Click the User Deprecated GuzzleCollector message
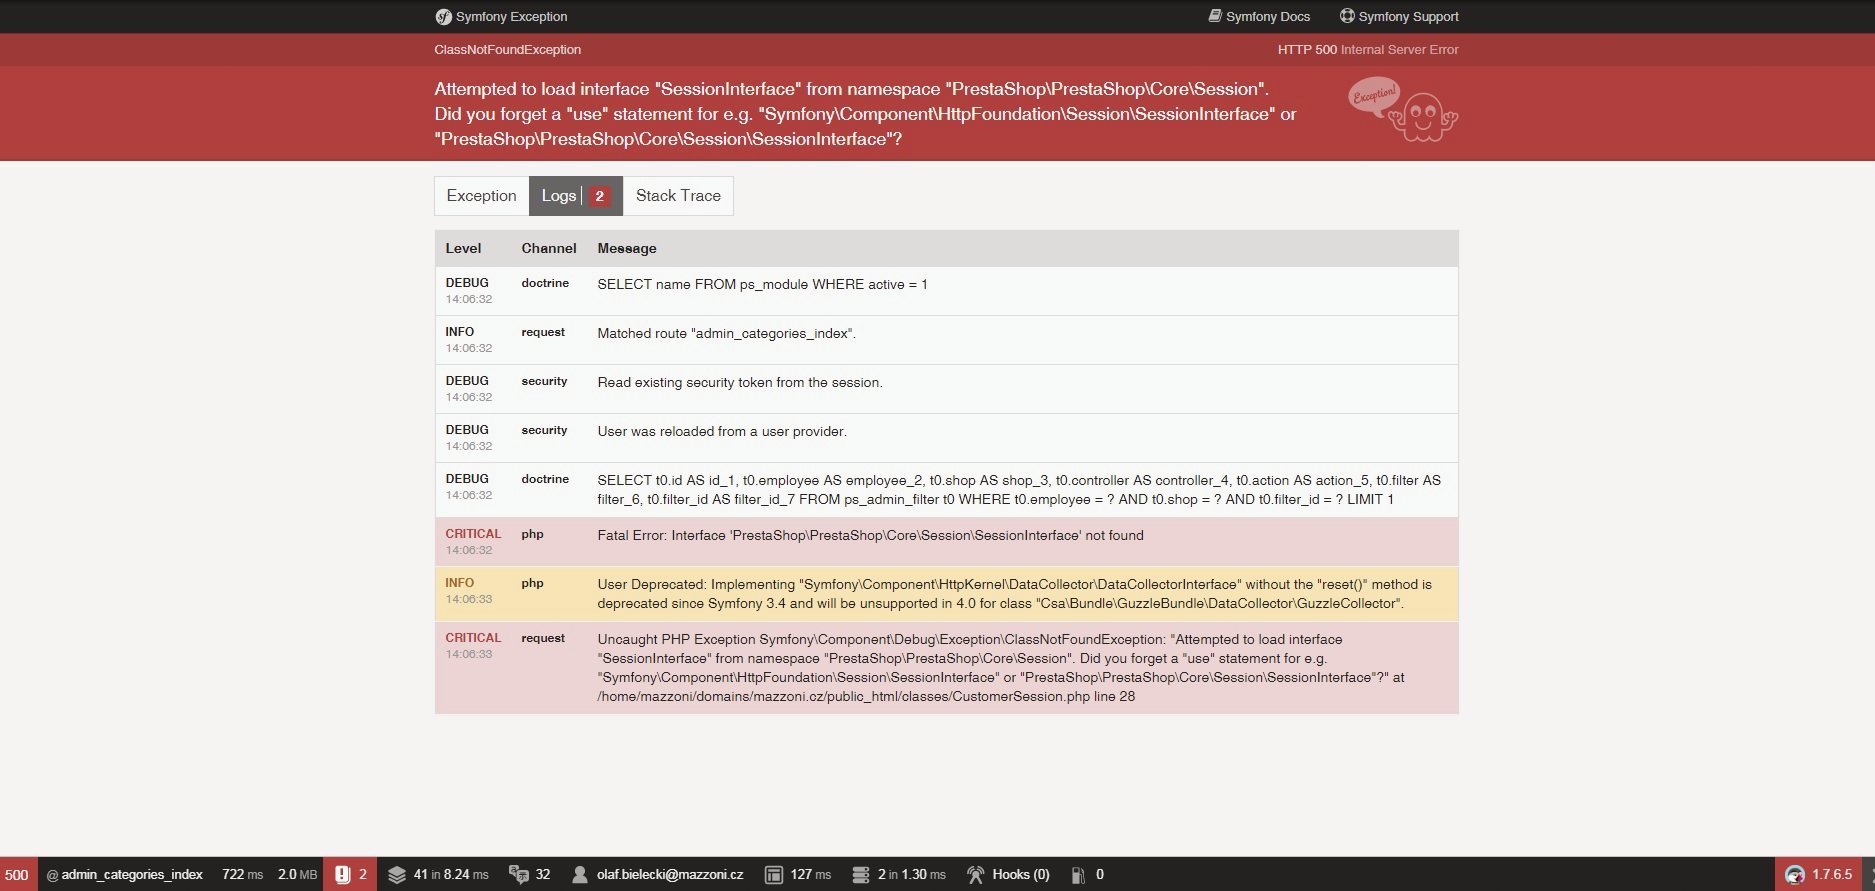This screenshot has height=891, width=1875. (x=1015, y=594)
